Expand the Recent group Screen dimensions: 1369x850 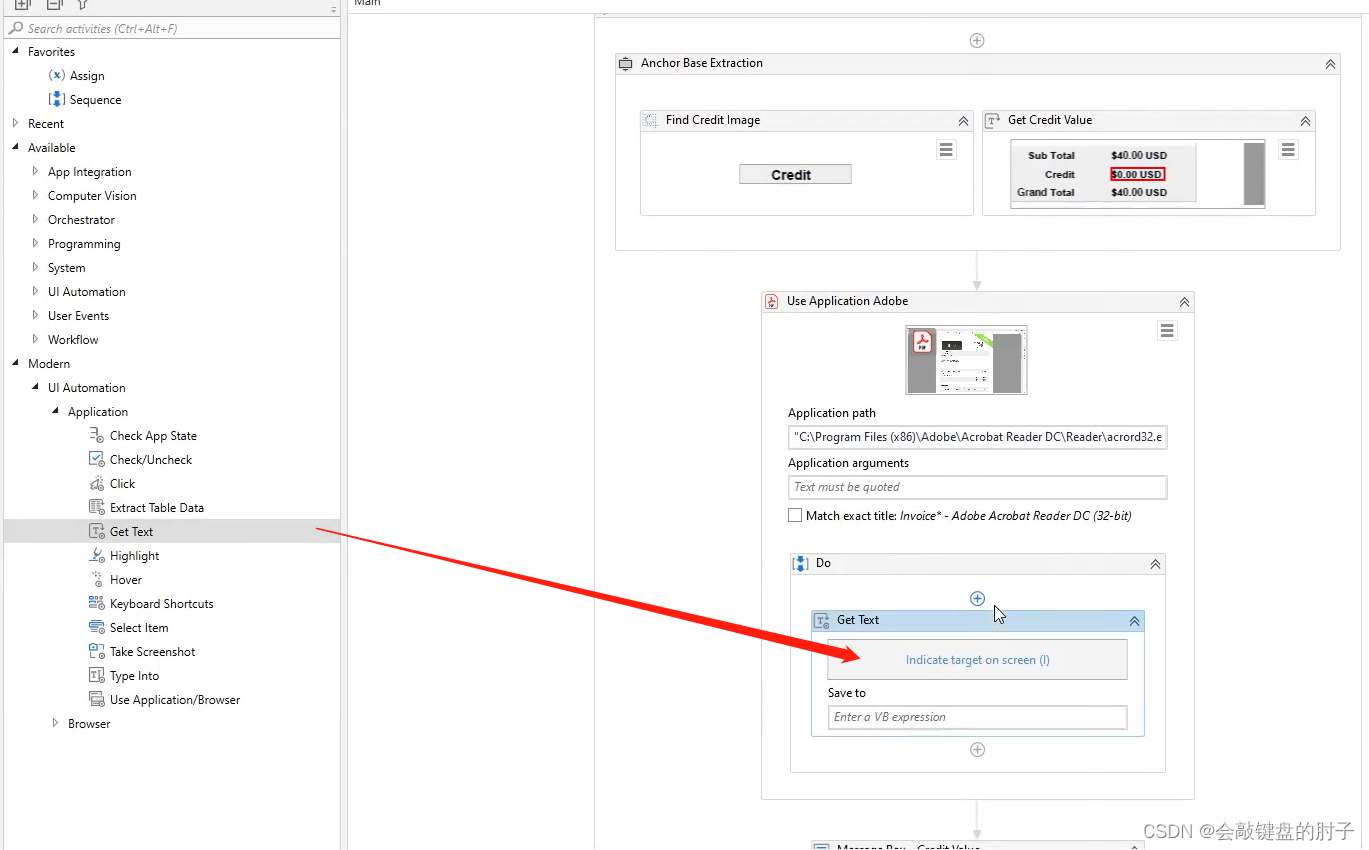[15, 124]
